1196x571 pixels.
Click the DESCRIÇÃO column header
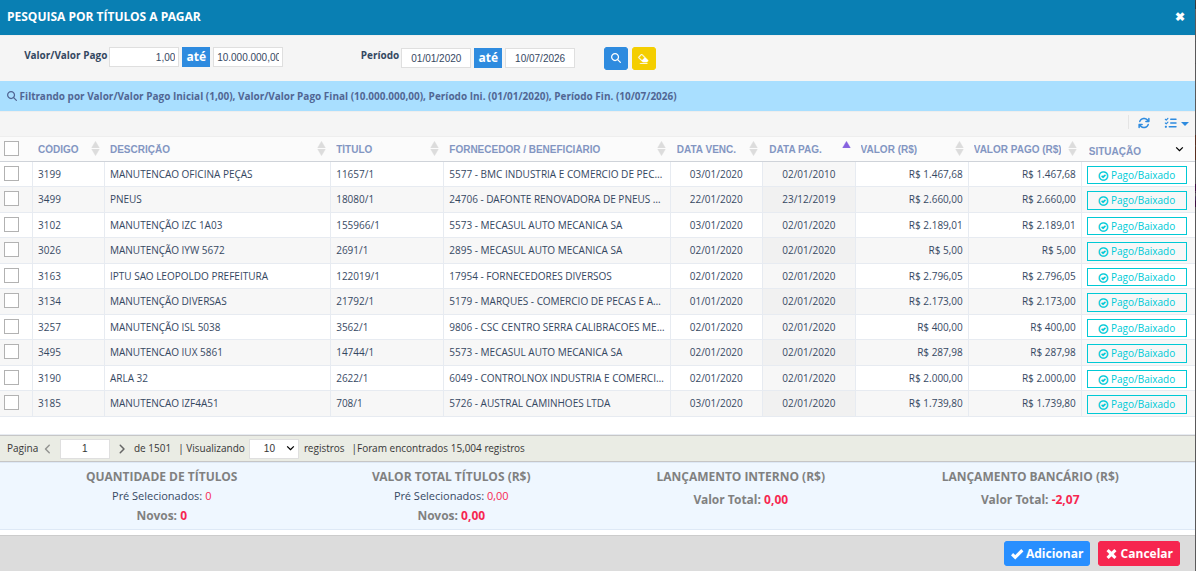[140, 149]
